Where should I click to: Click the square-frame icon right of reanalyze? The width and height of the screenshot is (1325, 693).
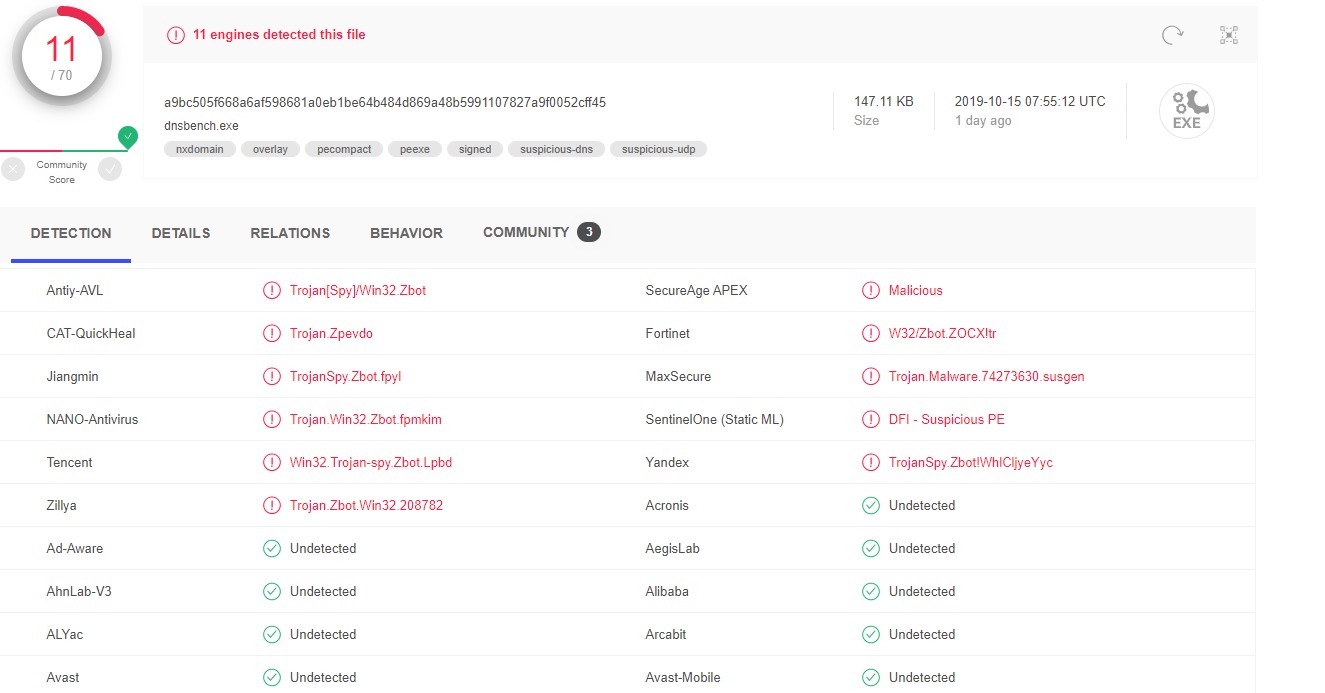[1229, 35]
